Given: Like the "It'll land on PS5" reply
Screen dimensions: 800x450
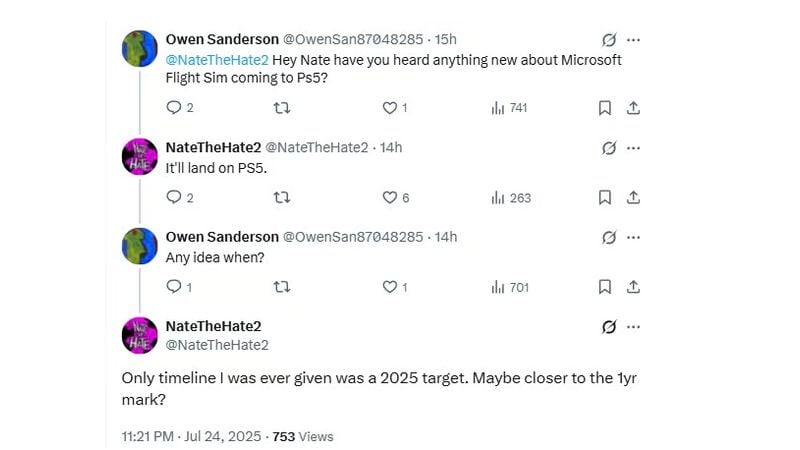Looking at the screenshot, I should point(390,198).
